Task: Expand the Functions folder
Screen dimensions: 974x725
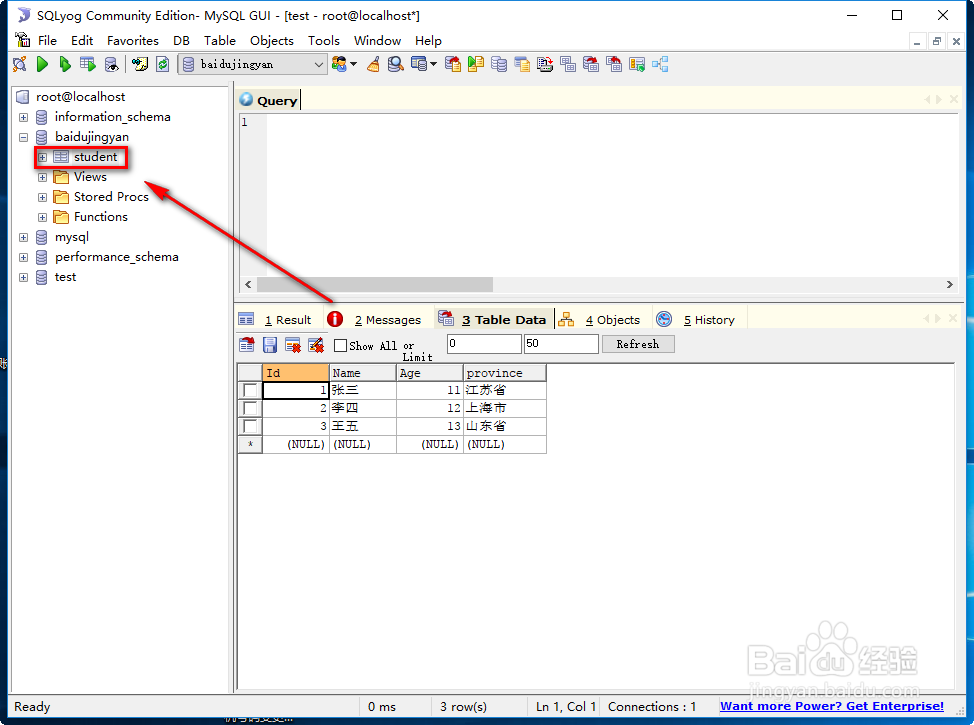Action: pos(42,217)
